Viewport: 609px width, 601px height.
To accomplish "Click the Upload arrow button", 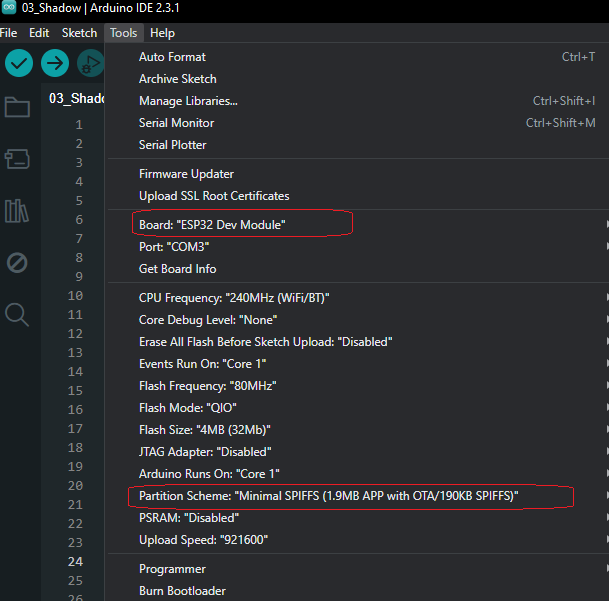I will point(55,63).
